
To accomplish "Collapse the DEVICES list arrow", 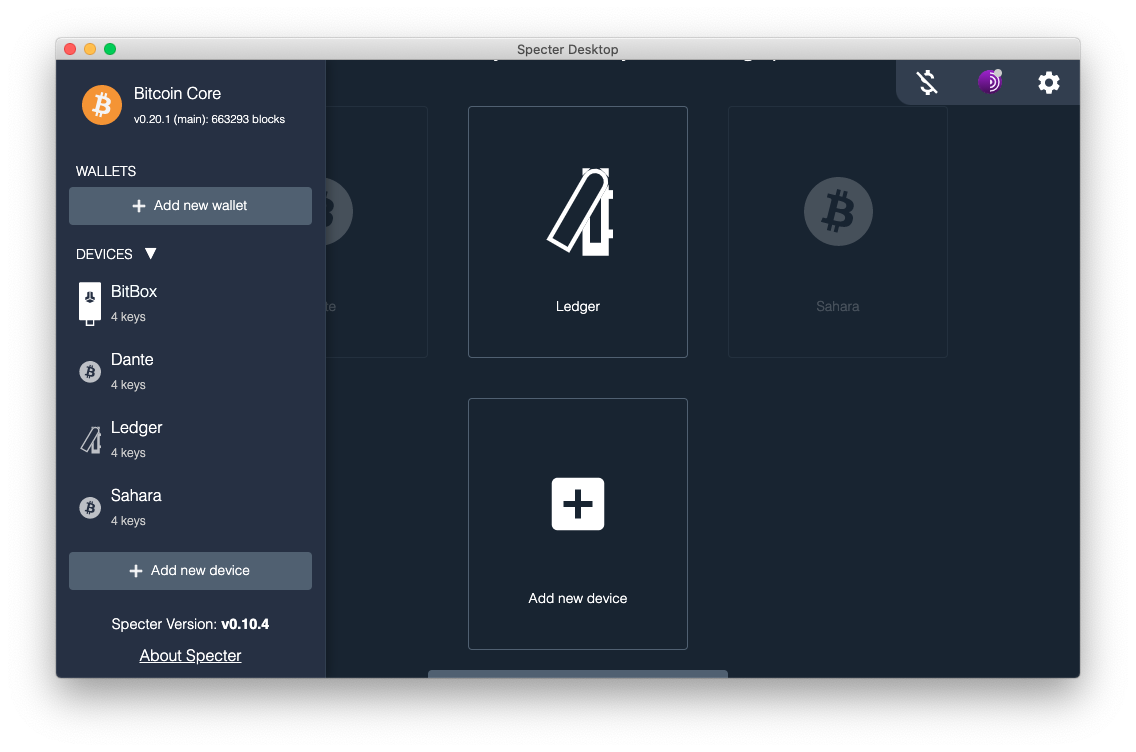I will (x=151, y=254).
